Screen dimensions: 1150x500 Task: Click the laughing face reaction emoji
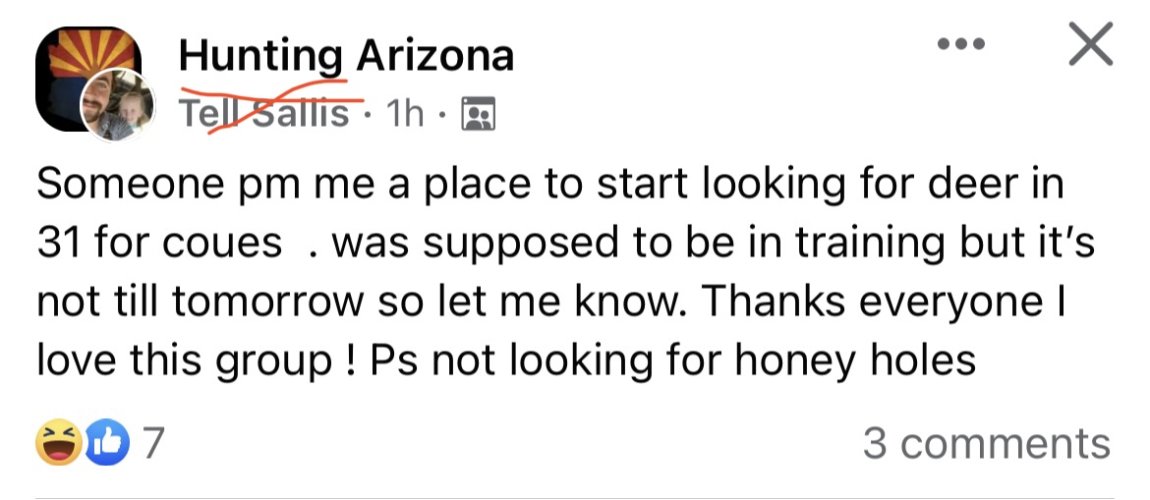click(x=57, y=444)
